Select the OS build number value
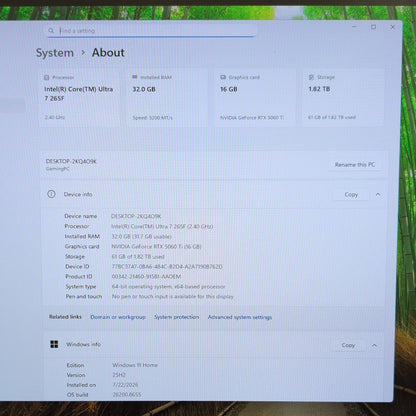Viewport: 416px width, 416px height. pyautogui.click(x=127, y=395)
